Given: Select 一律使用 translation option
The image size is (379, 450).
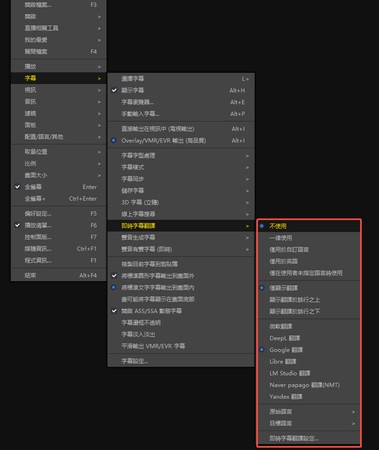Looking at the screenshot, I should pos(309,238).
